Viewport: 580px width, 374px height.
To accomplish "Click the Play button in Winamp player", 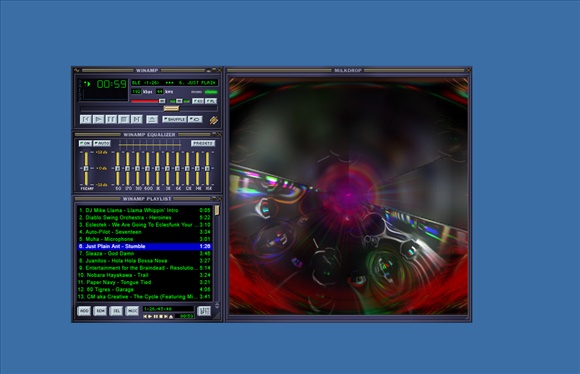I will pyautogui.click(x=98, y=119).
